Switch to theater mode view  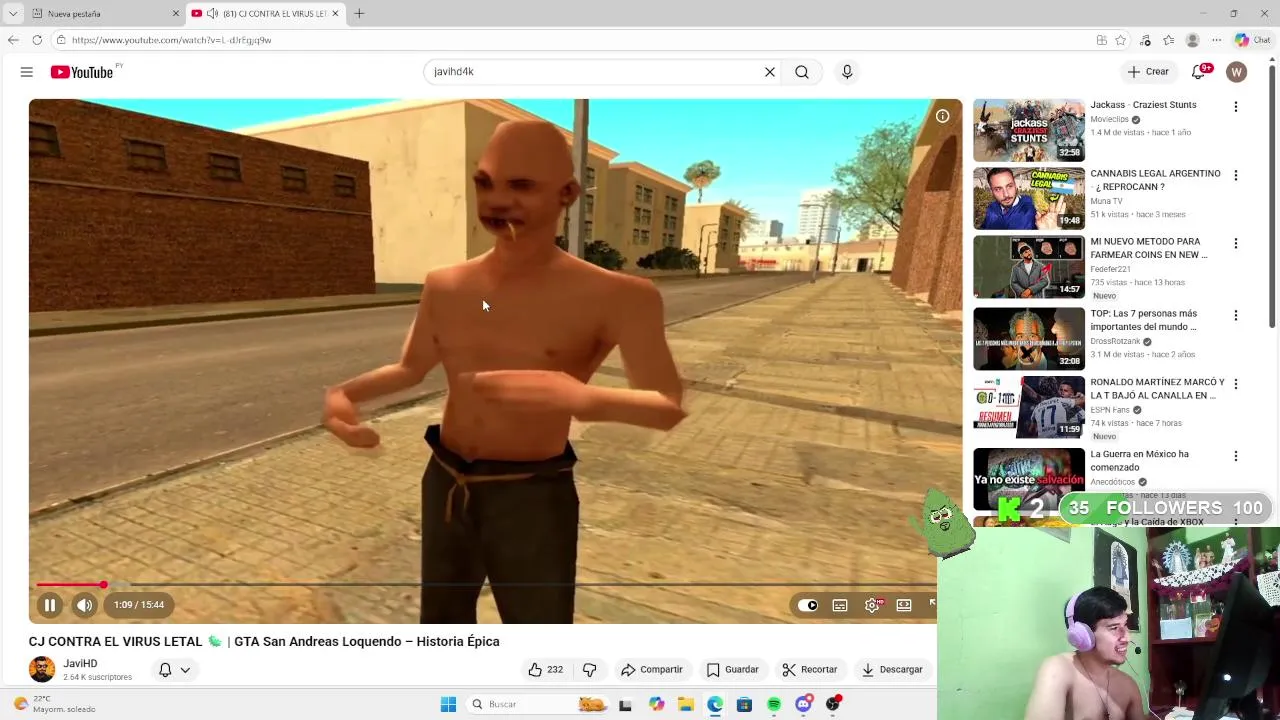tap(904, 605)
